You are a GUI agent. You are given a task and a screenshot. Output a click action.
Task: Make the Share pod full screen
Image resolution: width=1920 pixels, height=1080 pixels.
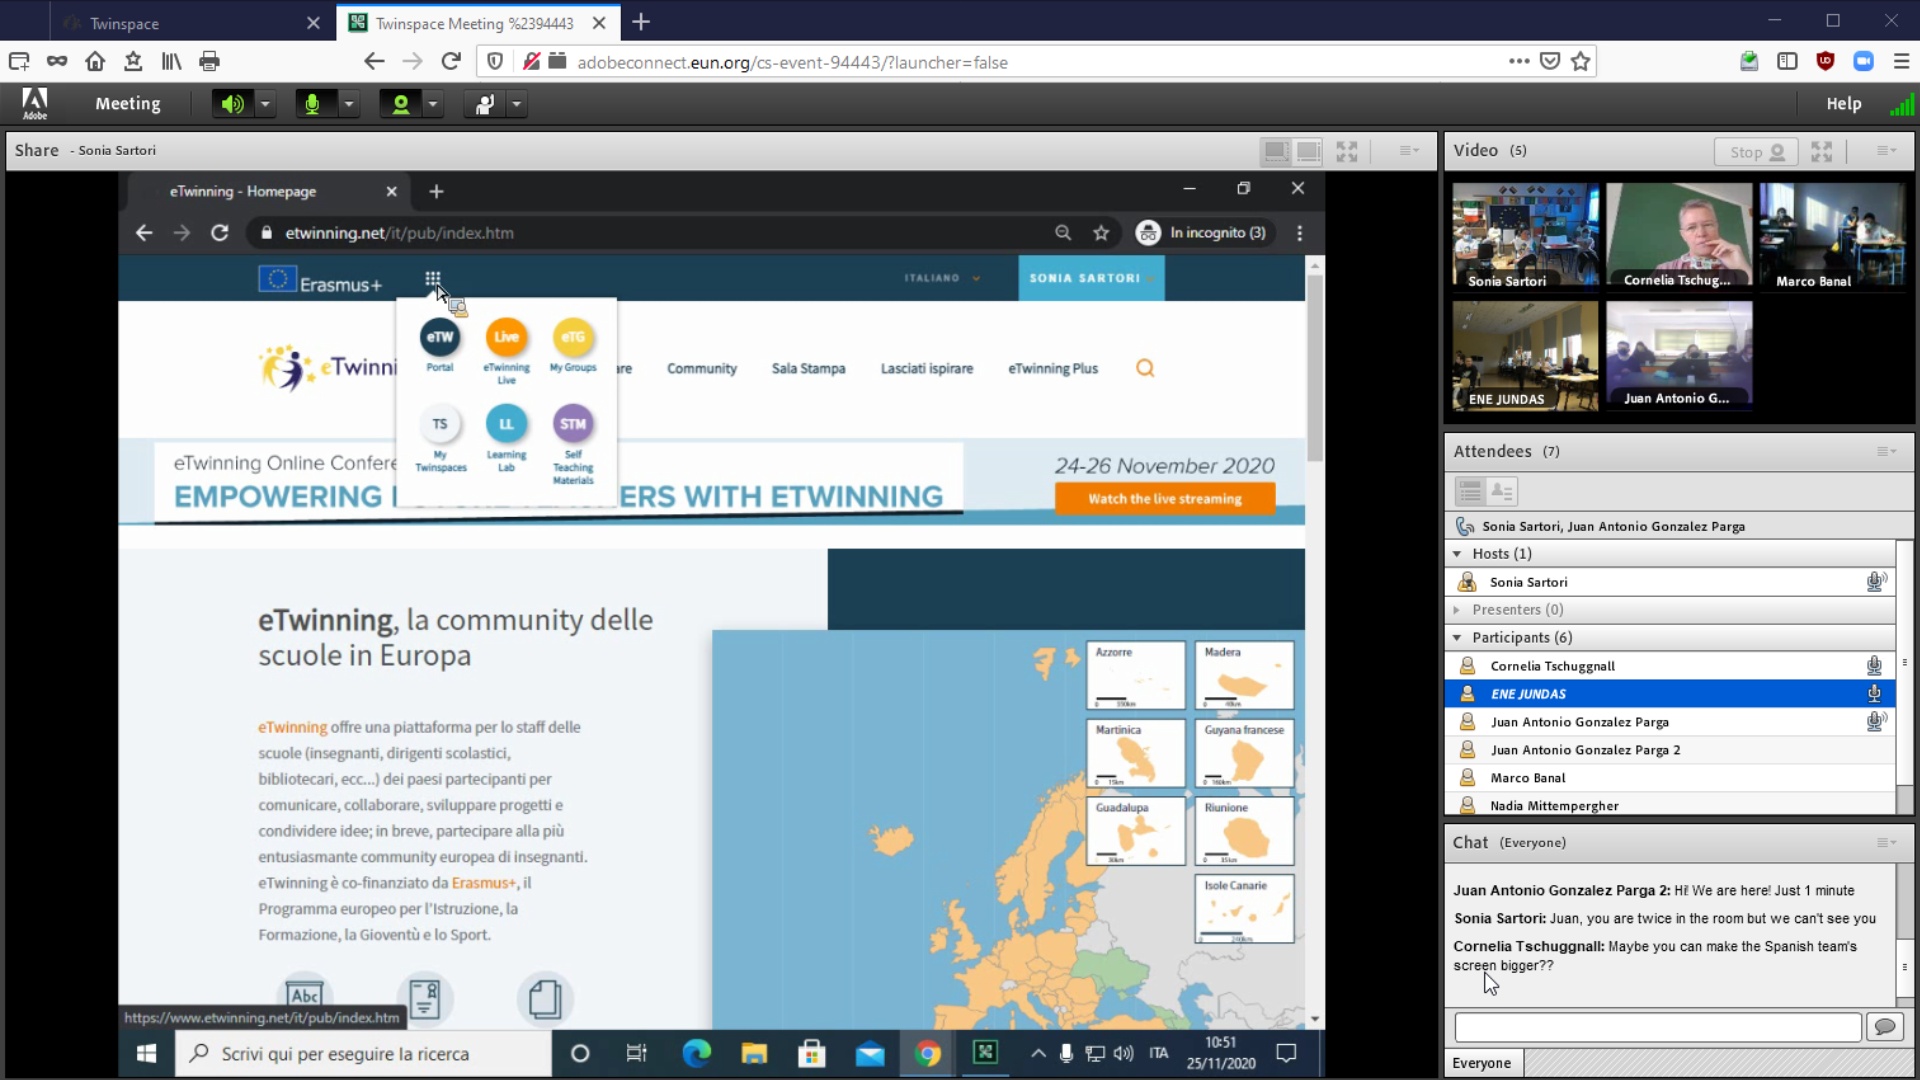point(1347,152)
